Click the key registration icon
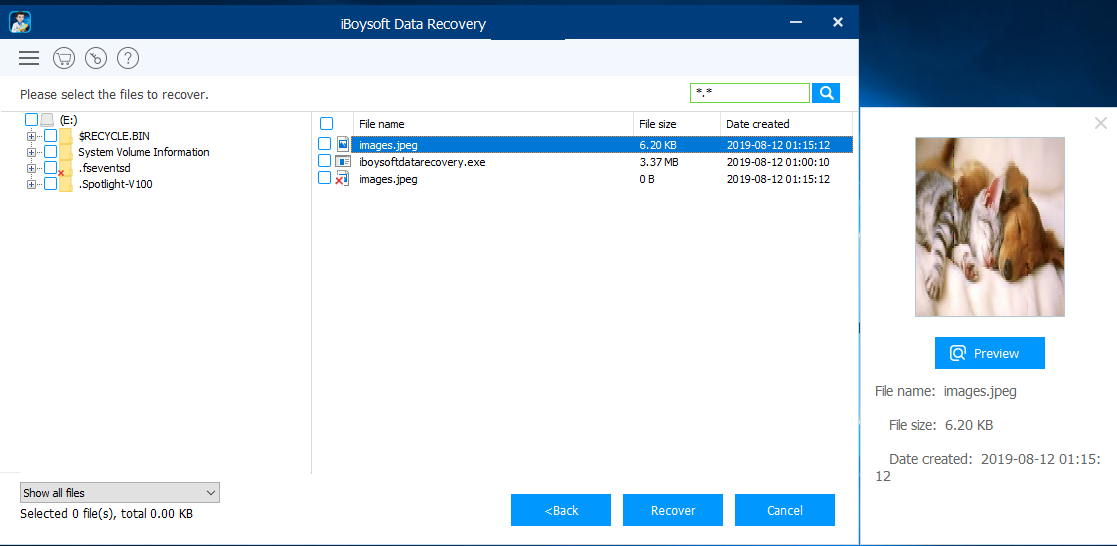The image size is (1117, 546). pyautogui.click(x=96, y=58)
